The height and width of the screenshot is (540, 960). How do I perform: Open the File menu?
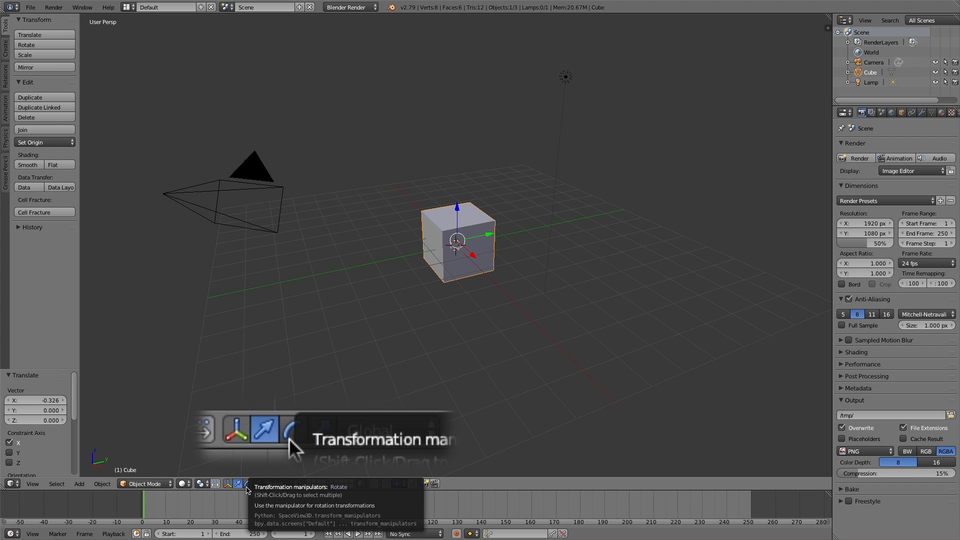(30, 7)
